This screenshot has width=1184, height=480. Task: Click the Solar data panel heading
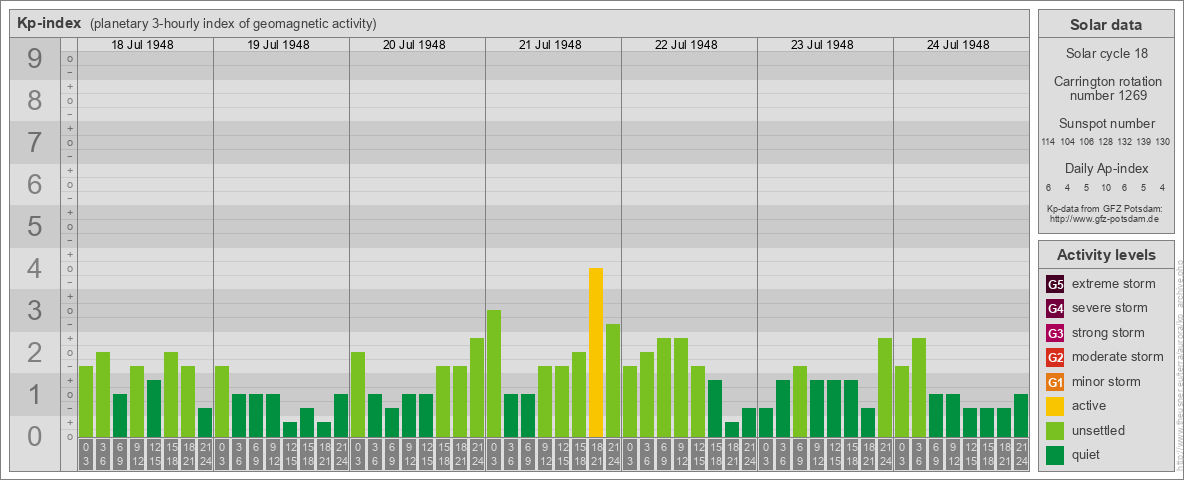click(1106, 25)
